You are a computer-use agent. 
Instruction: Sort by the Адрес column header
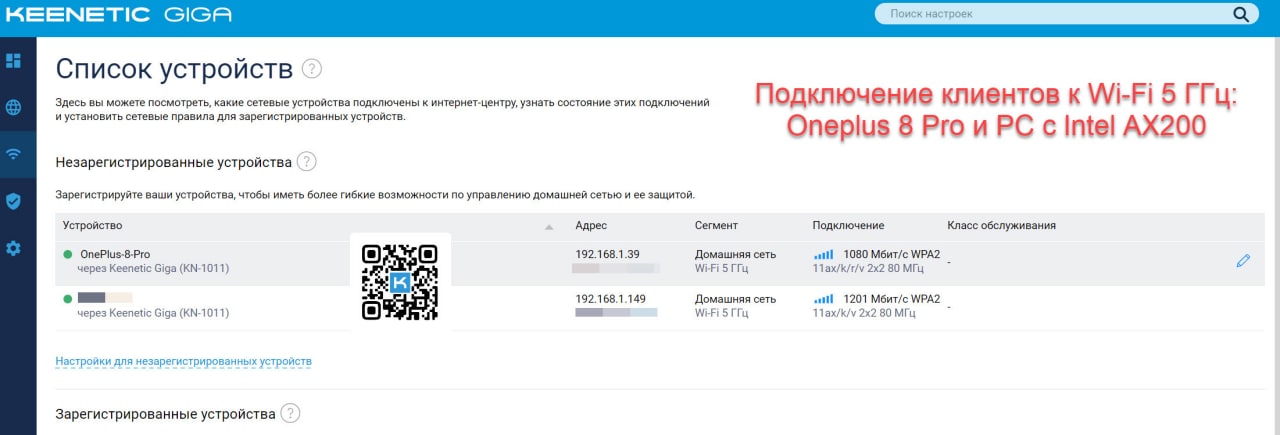591,226
